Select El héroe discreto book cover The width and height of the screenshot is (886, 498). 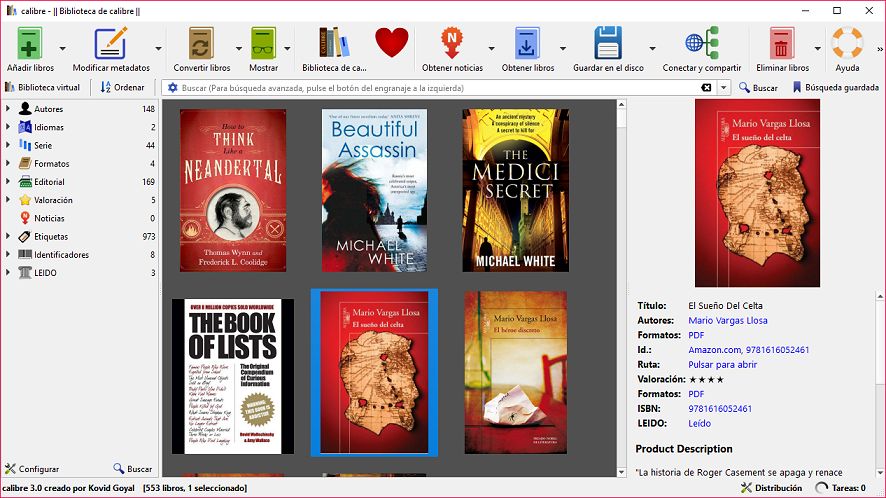tap(515, 373)
